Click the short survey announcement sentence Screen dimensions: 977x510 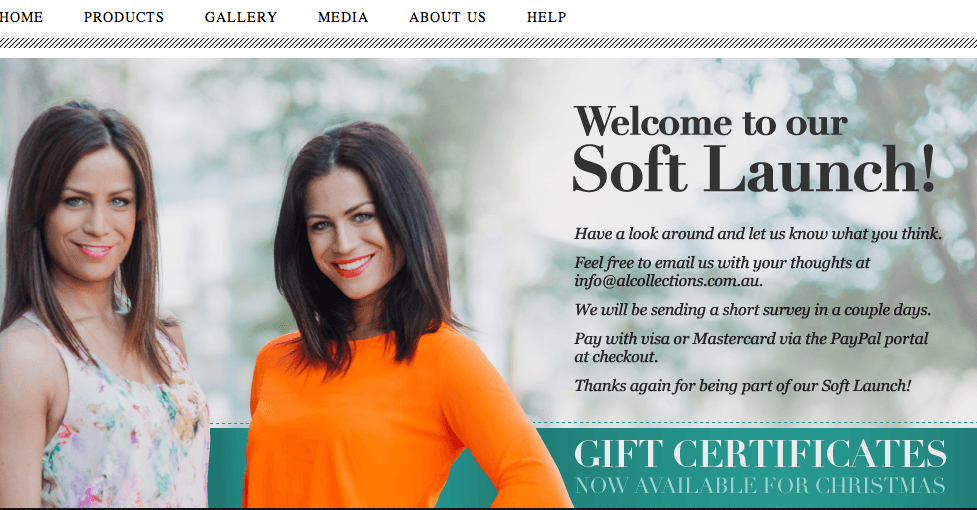pyautogui.click(x=753, y=310)
